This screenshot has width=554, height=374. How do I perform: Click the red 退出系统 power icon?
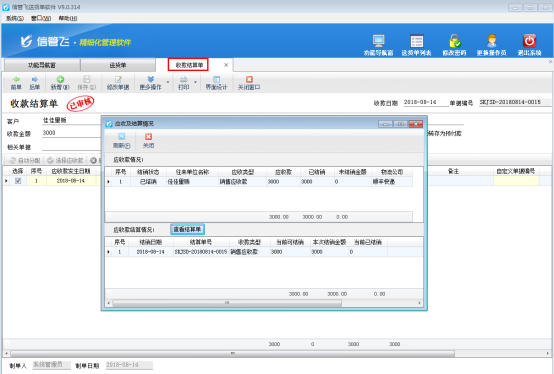(529, 41)
